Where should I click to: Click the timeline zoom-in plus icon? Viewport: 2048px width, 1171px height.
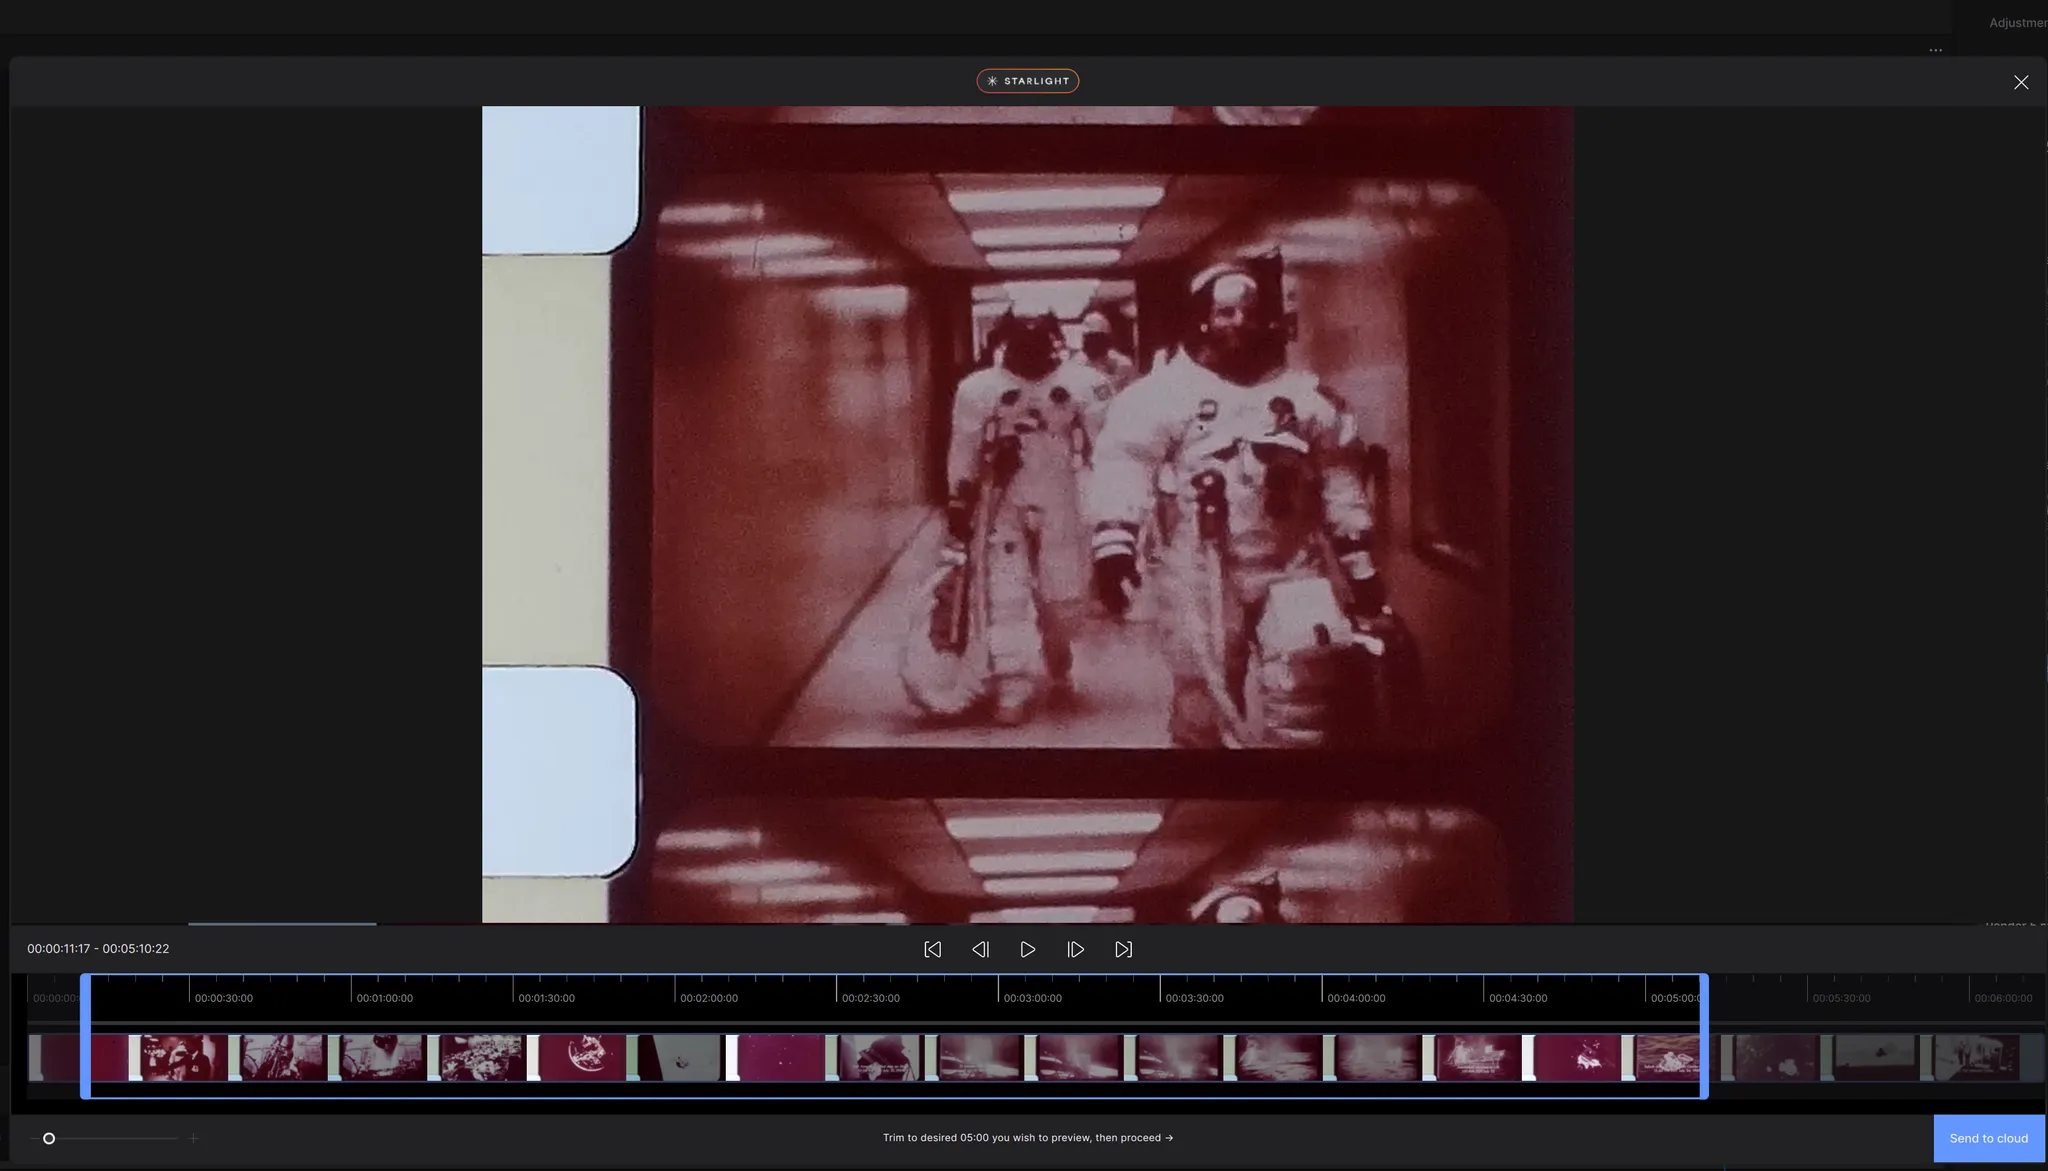[194, 1138]
